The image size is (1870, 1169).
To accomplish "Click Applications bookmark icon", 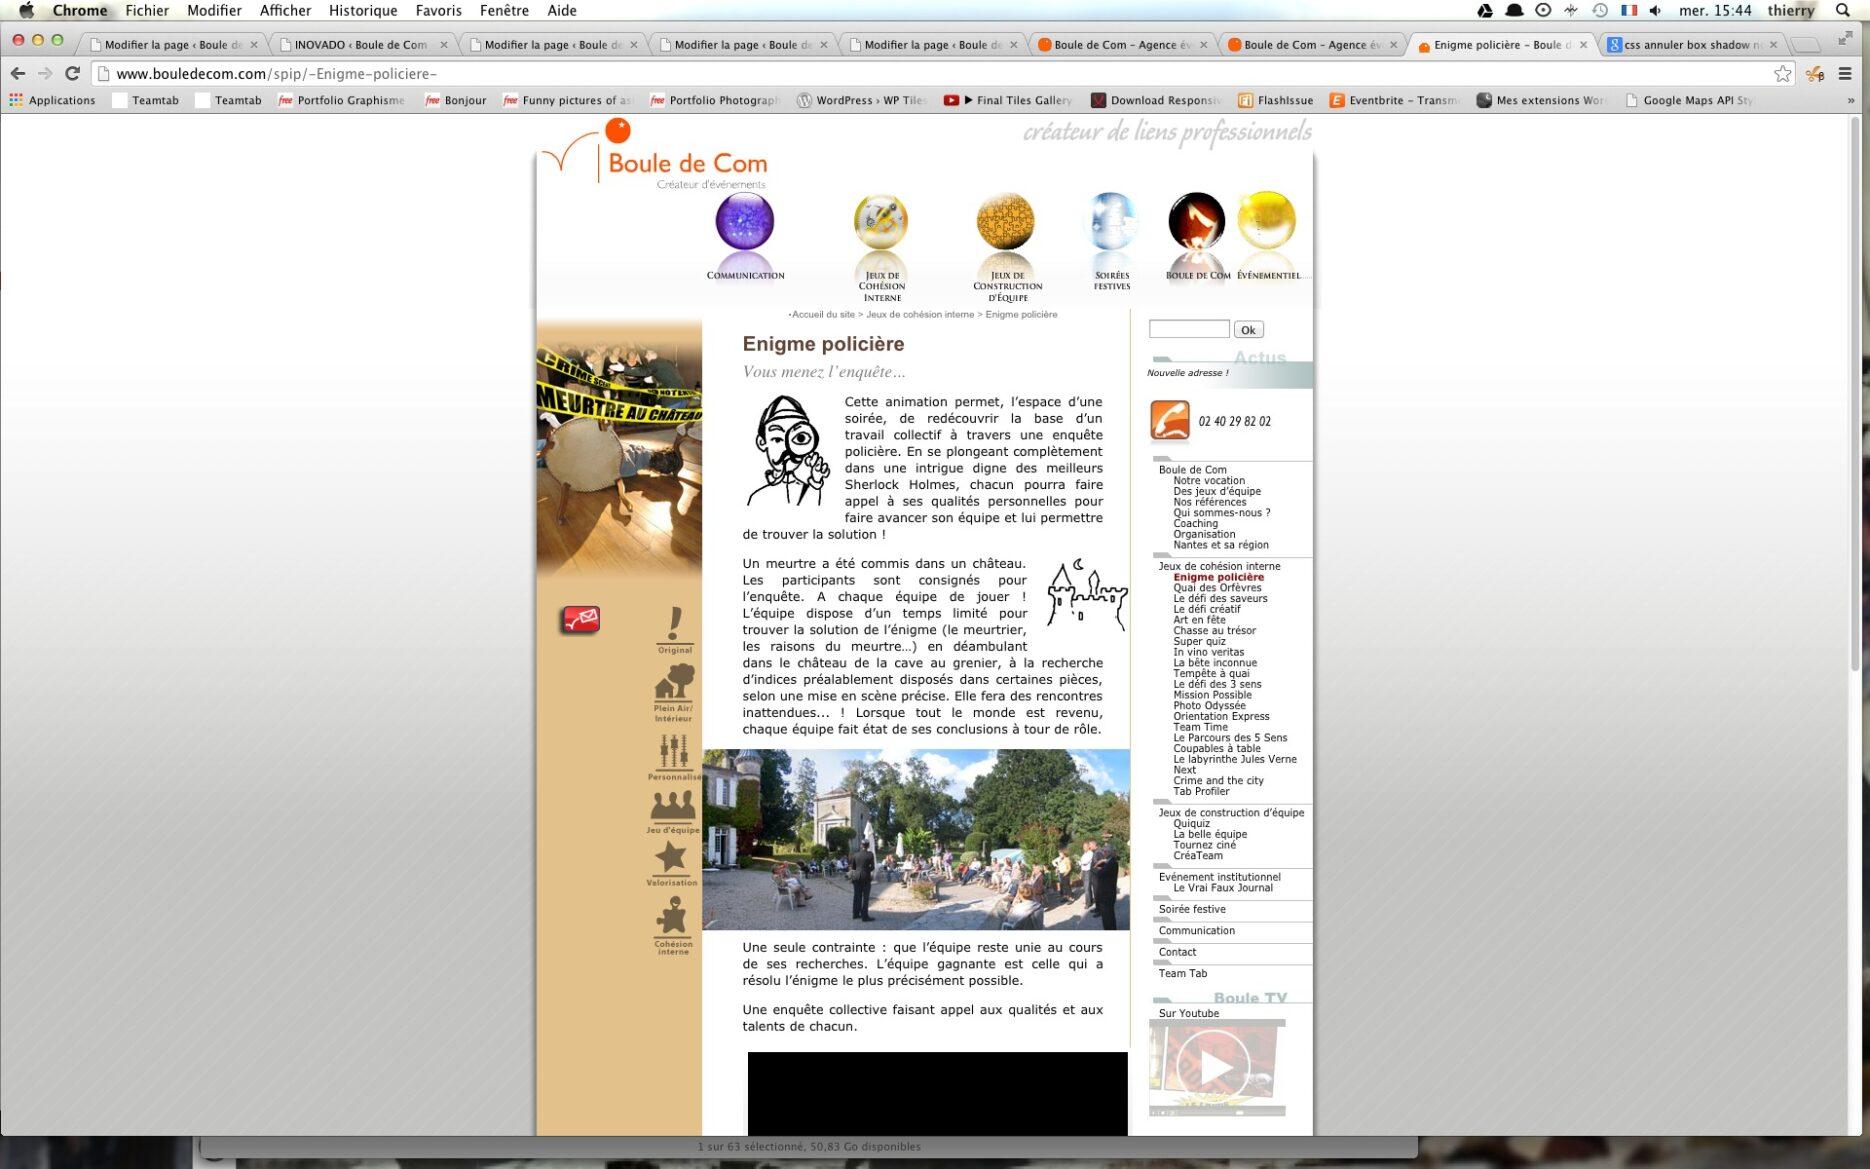I will click(x=16, y=100).
